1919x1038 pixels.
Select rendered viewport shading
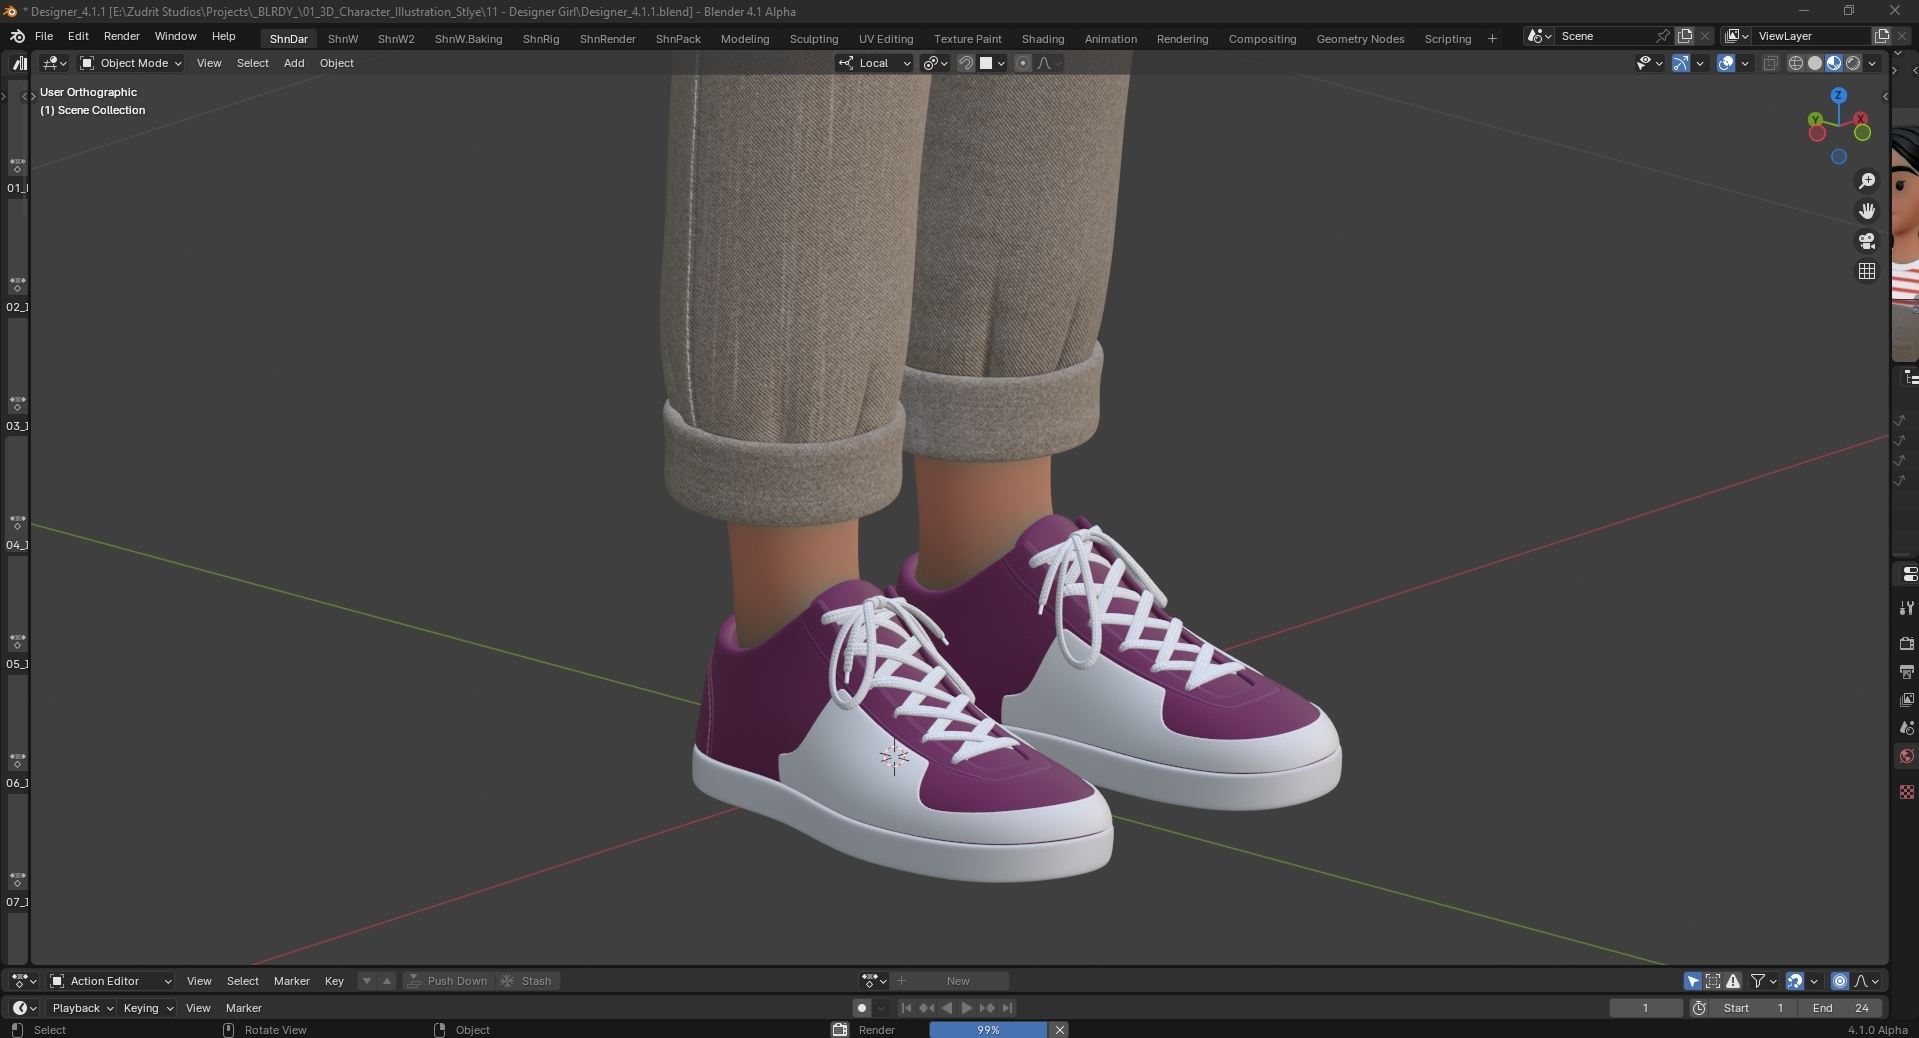point(1853,63)
